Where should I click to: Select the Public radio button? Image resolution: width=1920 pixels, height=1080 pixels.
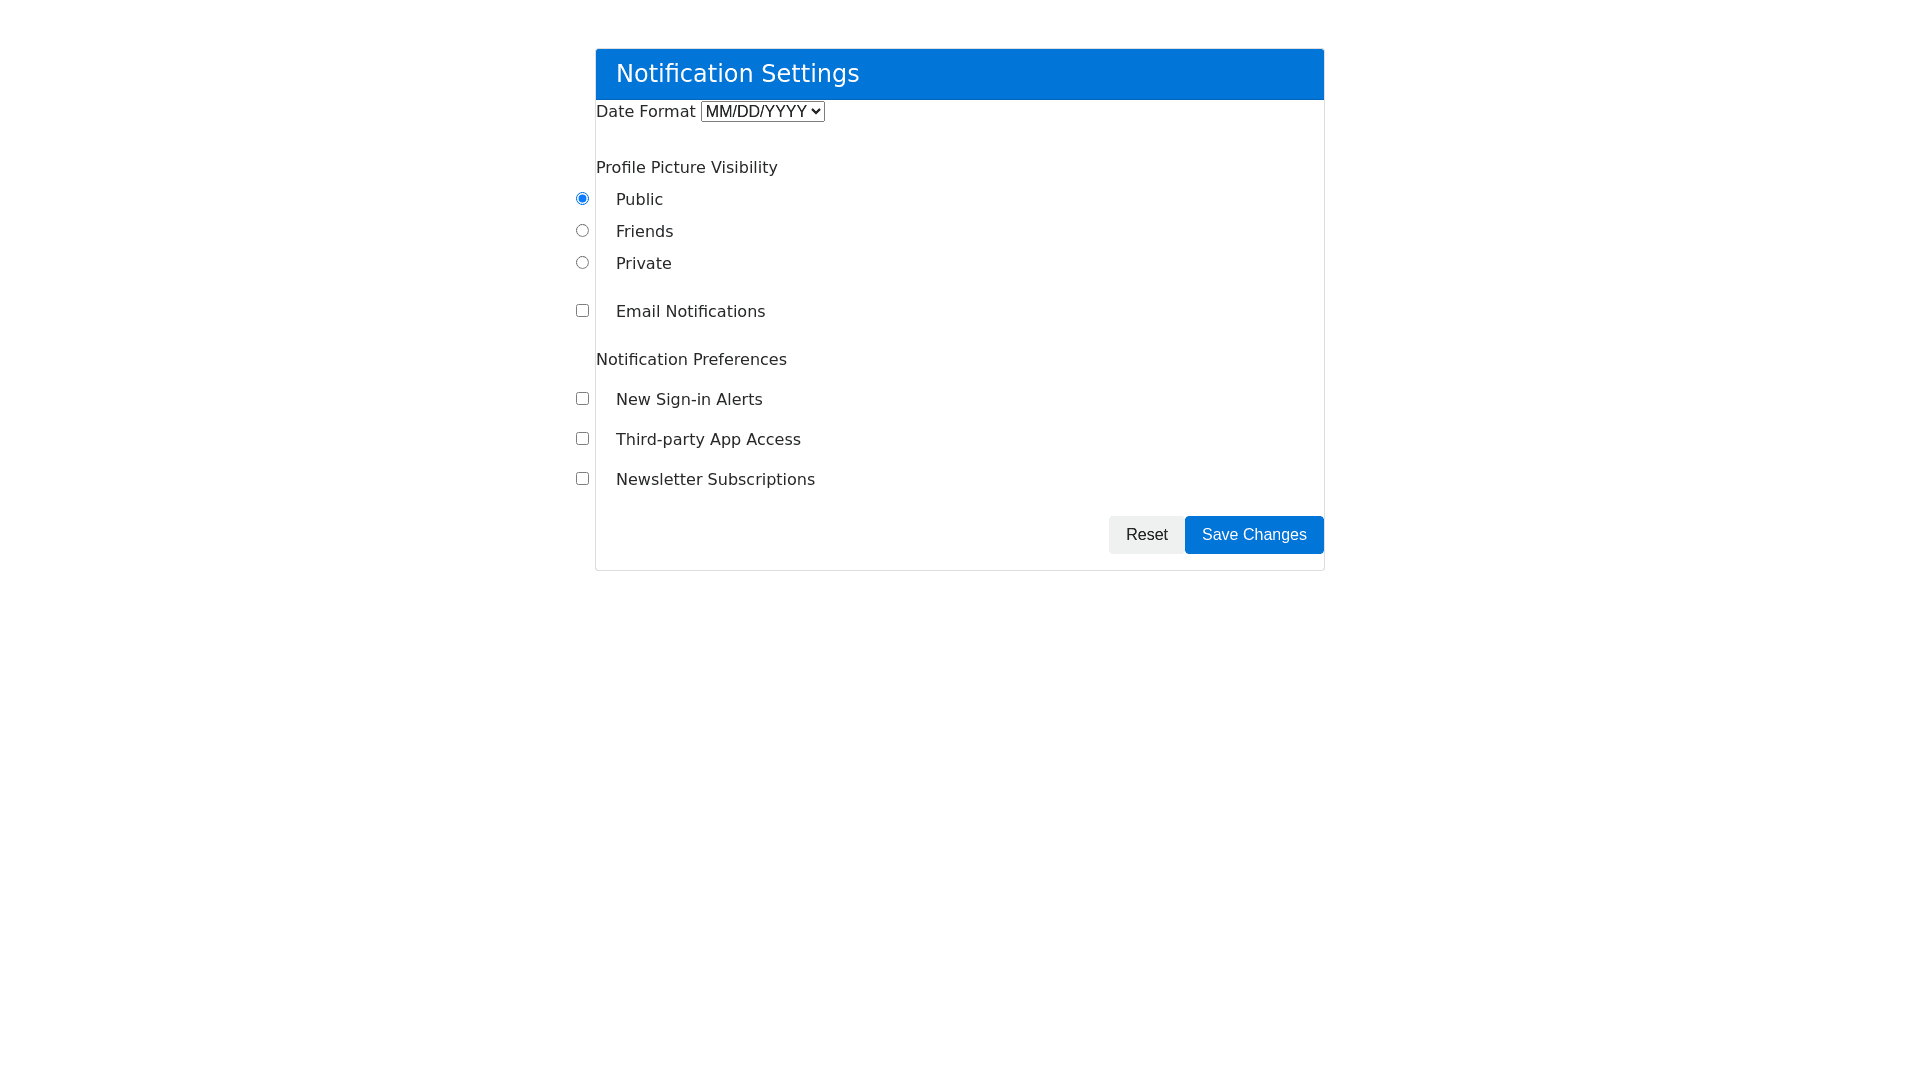tap(582, 199)
